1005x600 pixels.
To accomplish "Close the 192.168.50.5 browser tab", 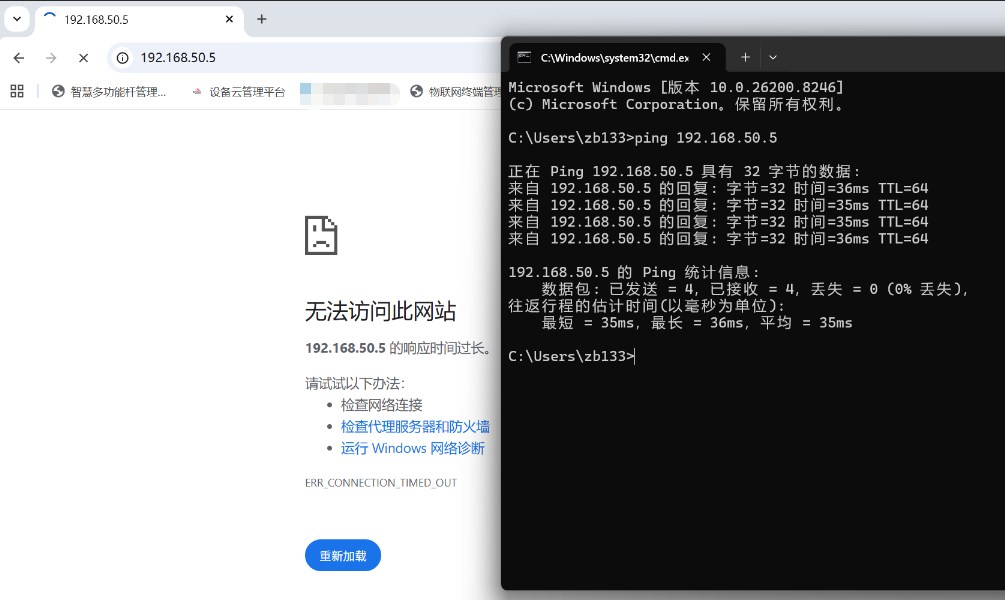I will (229, 19).
